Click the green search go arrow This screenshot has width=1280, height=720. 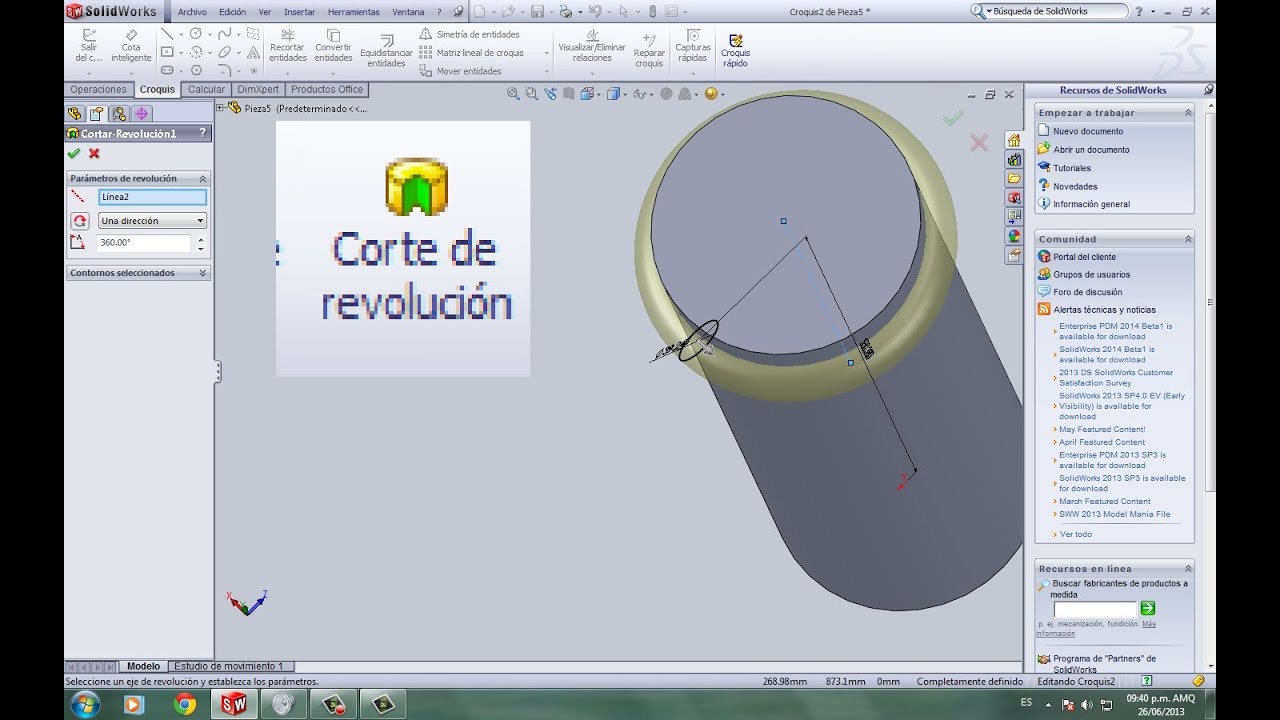pyautogui.click(x=1148, y=608)
